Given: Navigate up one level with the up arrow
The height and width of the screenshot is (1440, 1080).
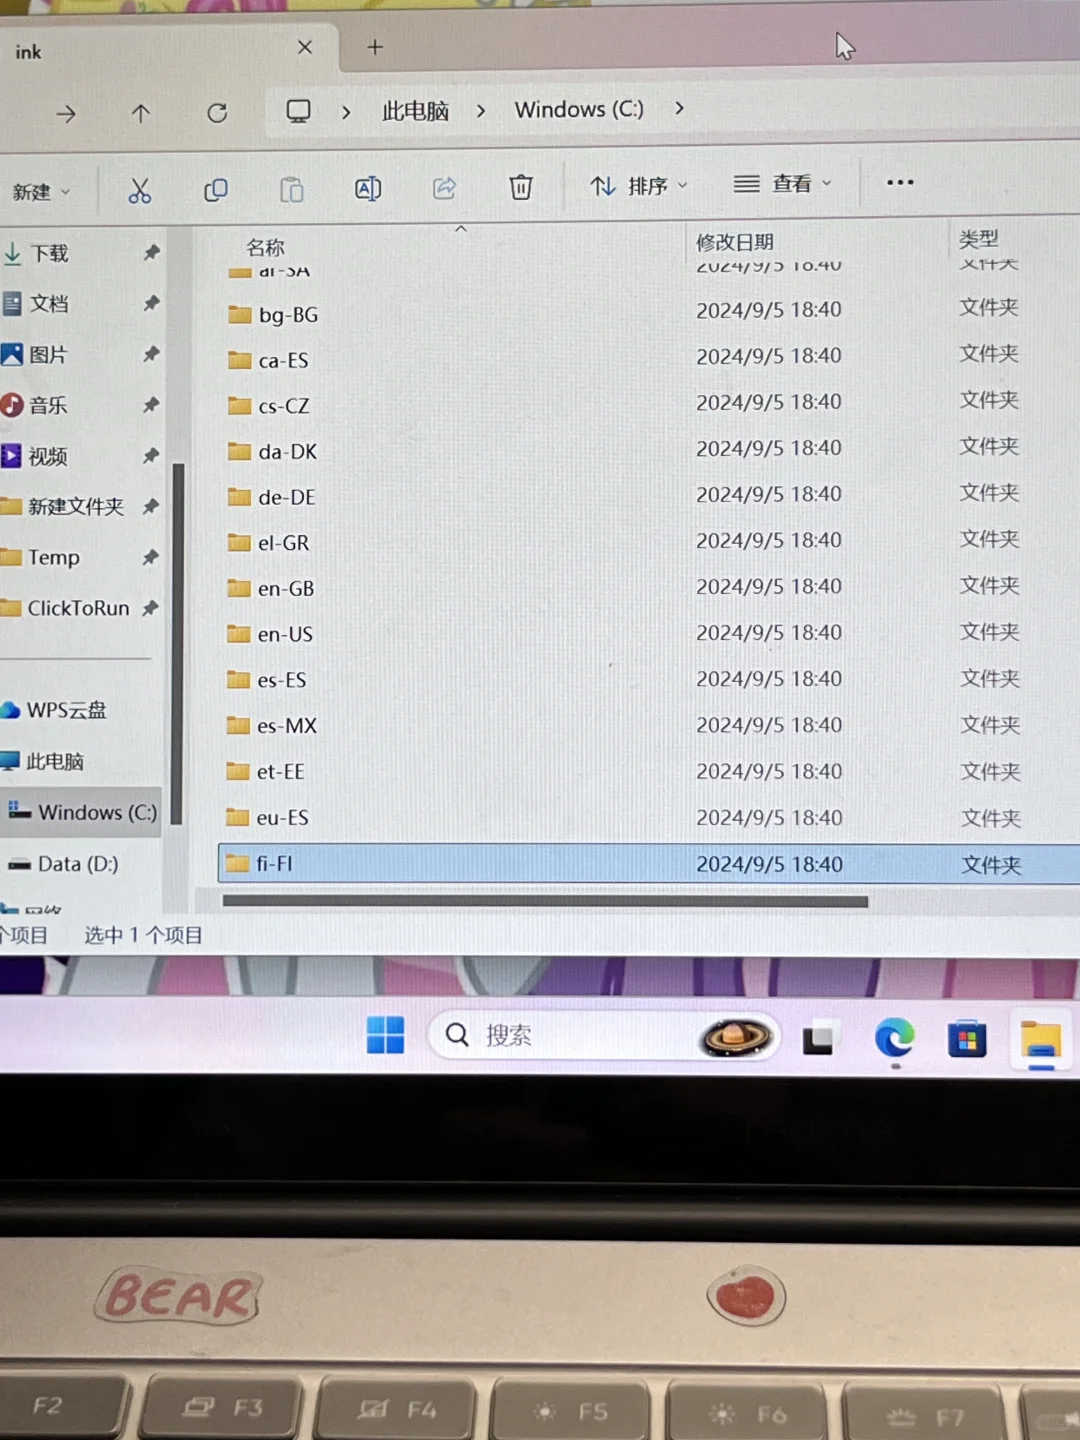Looking at the screenshot, I should point(140,112).
